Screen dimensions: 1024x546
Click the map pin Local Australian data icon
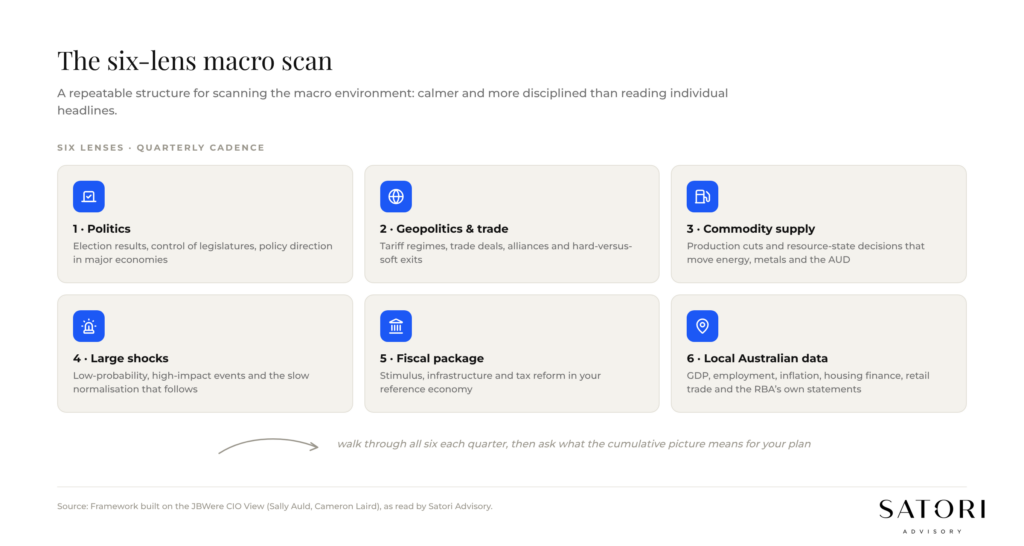[702, 326]
